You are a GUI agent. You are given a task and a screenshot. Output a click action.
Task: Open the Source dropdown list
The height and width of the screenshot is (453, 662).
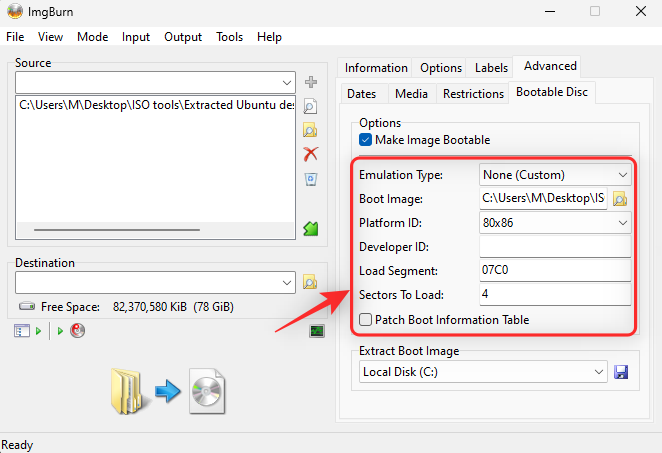click(x=287, y=82)
